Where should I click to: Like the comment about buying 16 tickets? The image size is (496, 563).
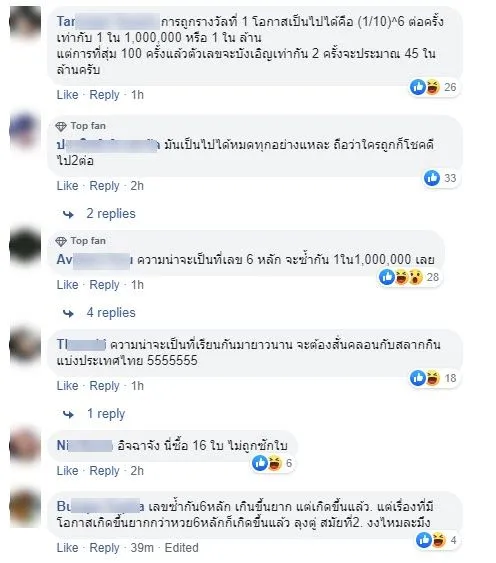pos(67,471)
